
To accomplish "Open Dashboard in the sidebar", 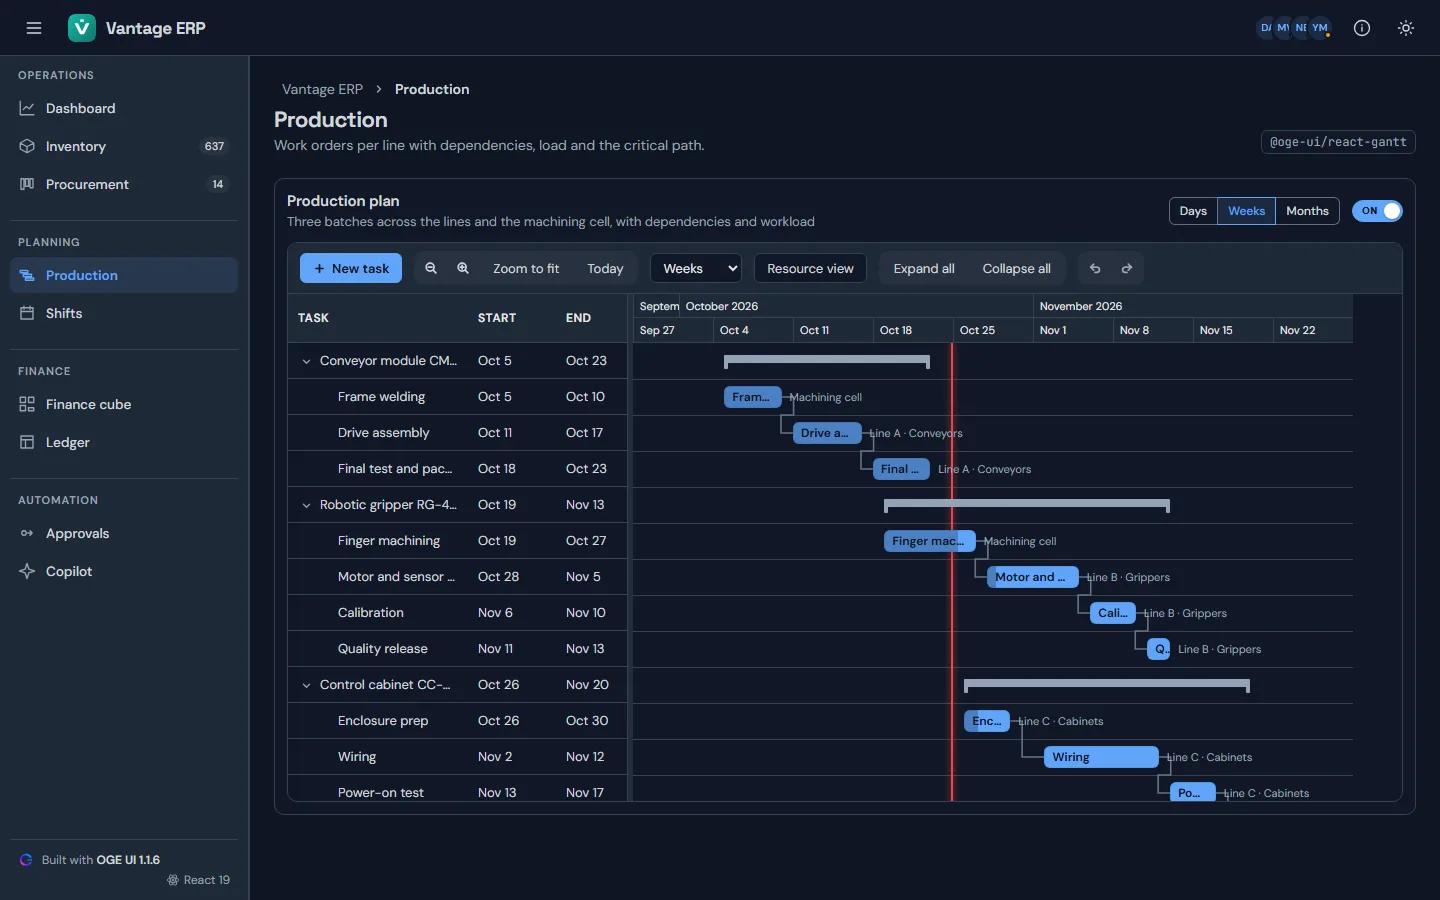I will click(x=124, y=108).
